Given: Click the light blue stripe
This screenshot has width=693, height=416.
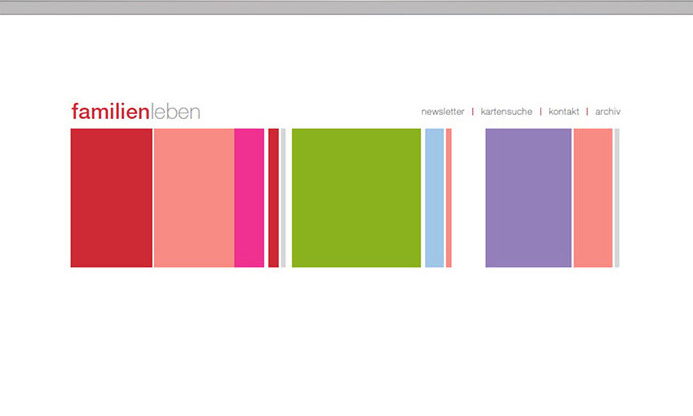Looking at the screenshot, I should [x=434, y=198].
